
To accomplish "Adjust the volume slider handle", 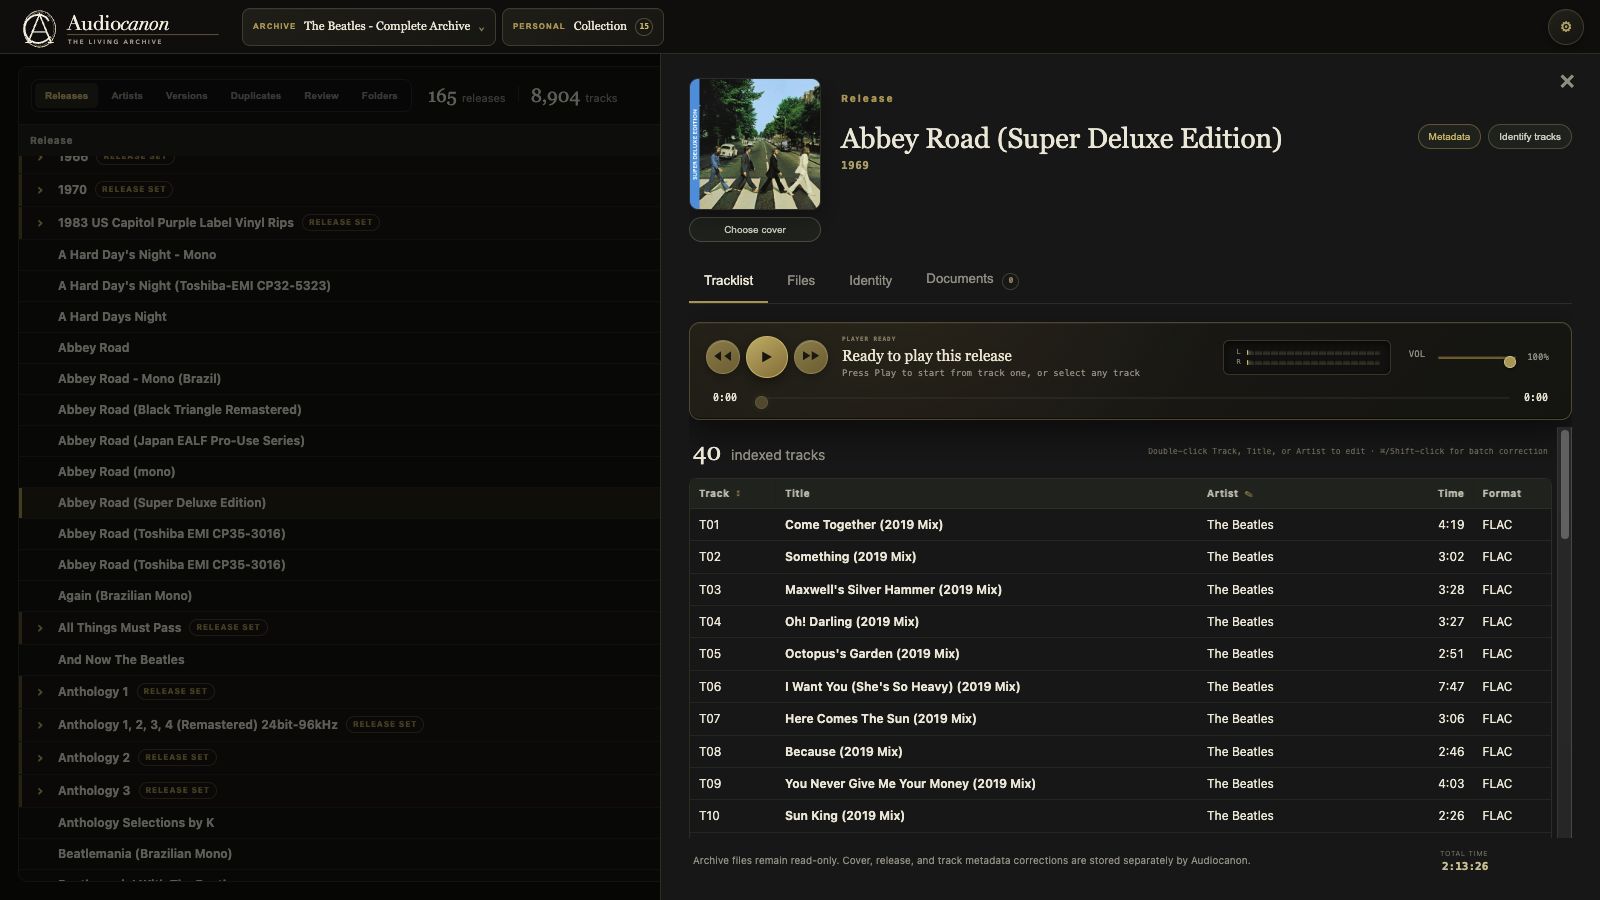I will (x=1509, y=361).
